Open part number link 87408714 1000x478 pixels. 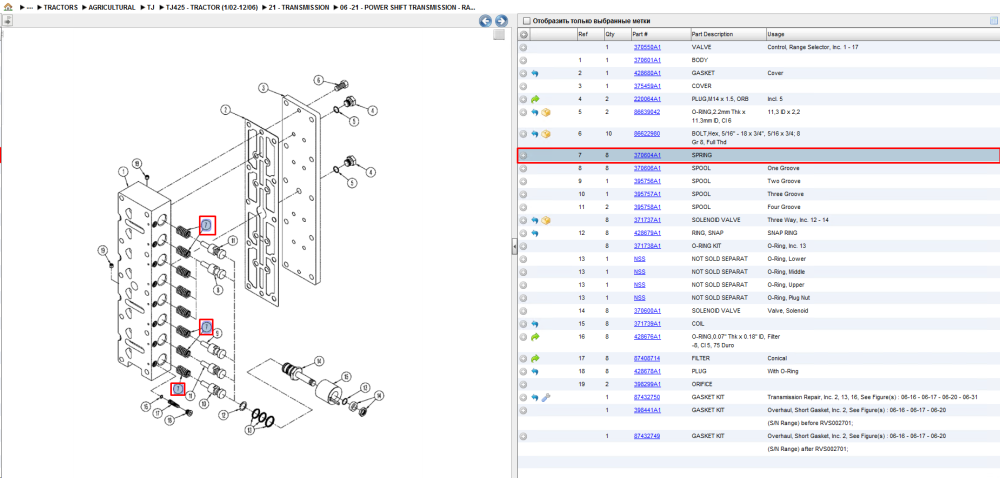(x=646, y=358)
